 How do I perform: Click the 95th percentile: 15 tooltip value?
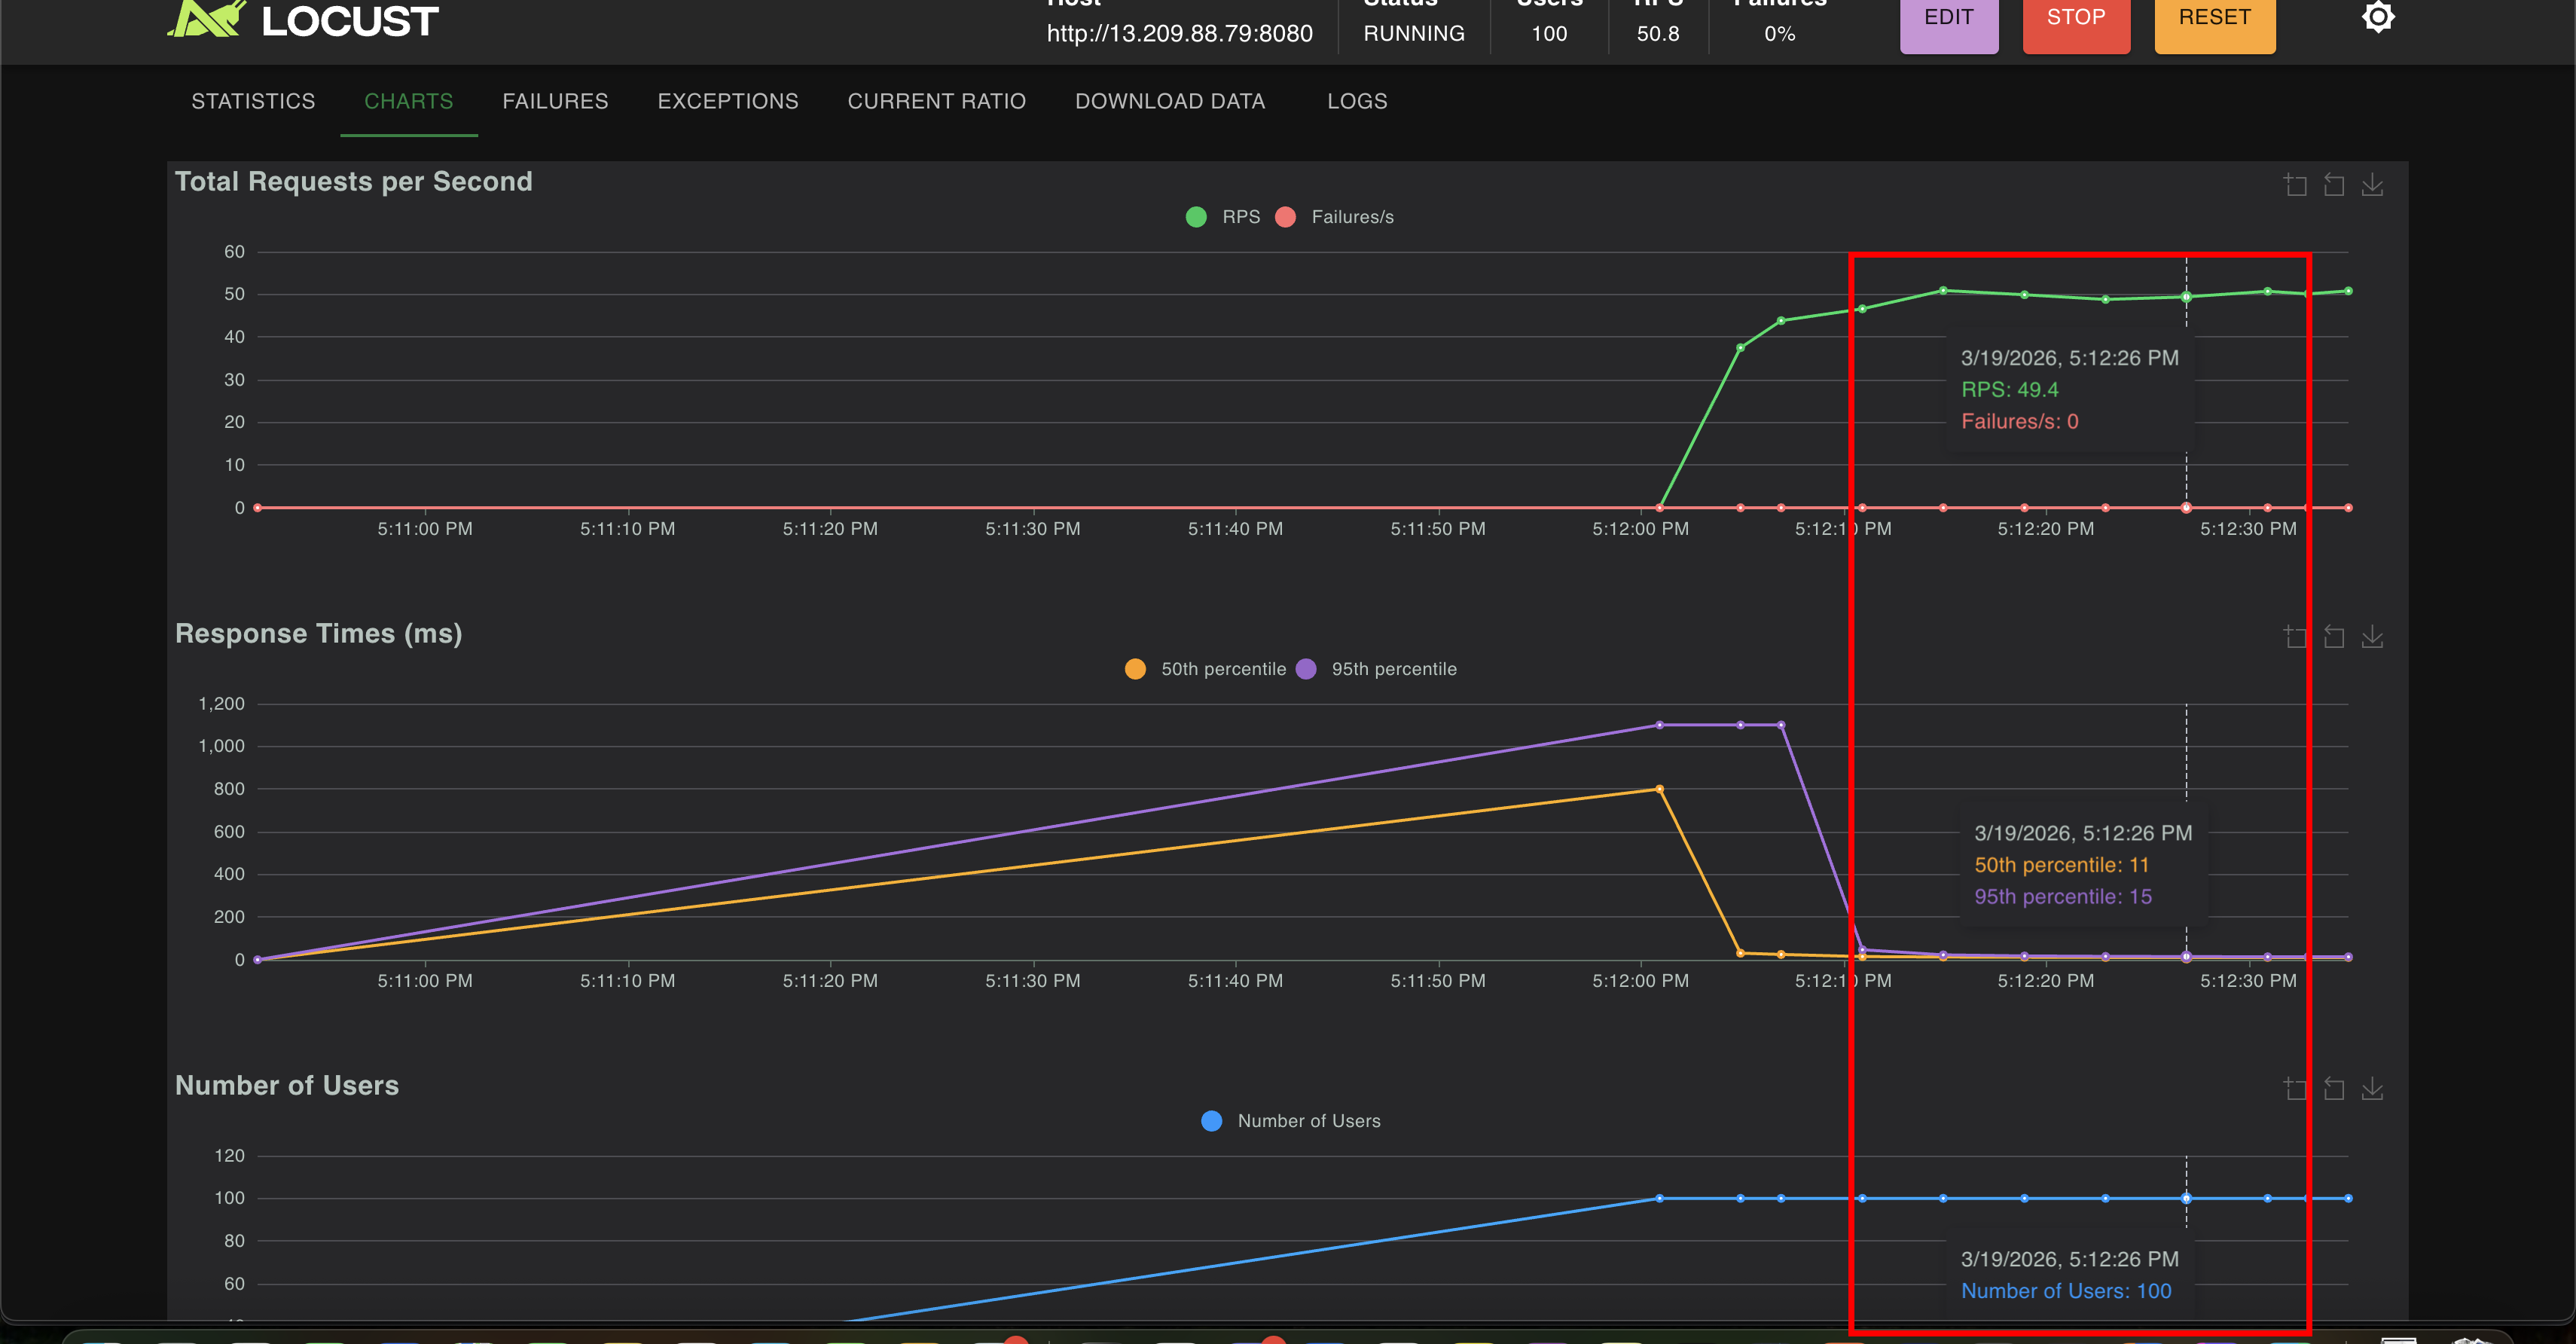pyautogui.click(x=2063, y=897)
